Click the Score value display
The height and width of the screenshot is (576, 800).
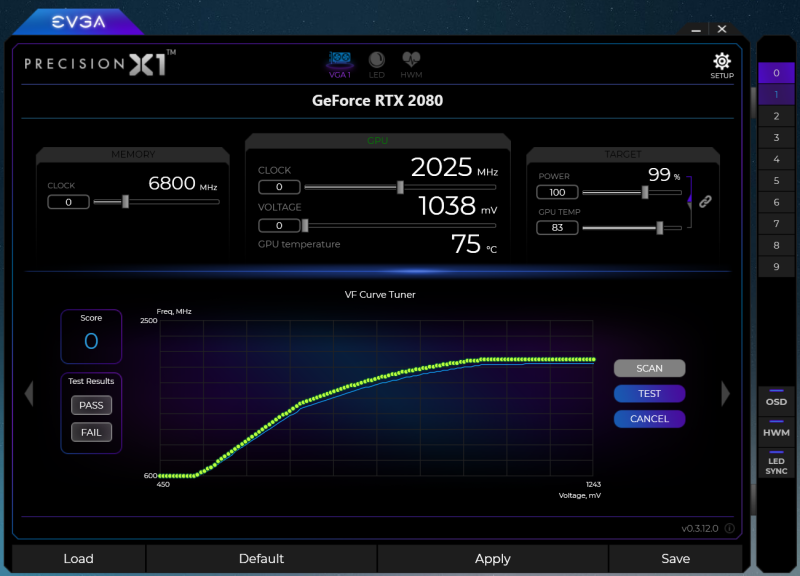pyautogui.click(x=91, y=341)
